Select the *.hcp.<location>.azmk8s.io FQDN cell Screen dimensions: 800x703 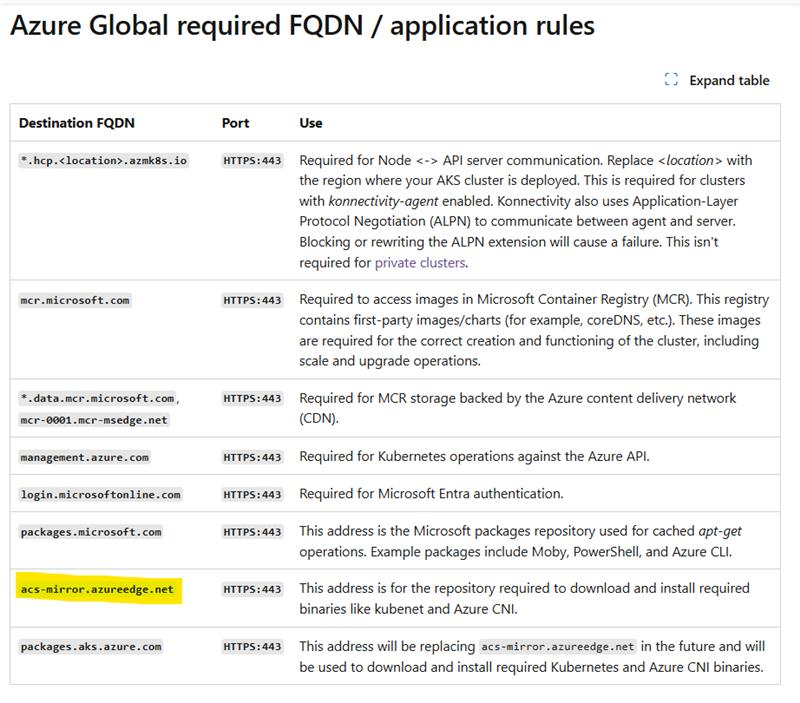pyautogui.click(x=104, y=161)
